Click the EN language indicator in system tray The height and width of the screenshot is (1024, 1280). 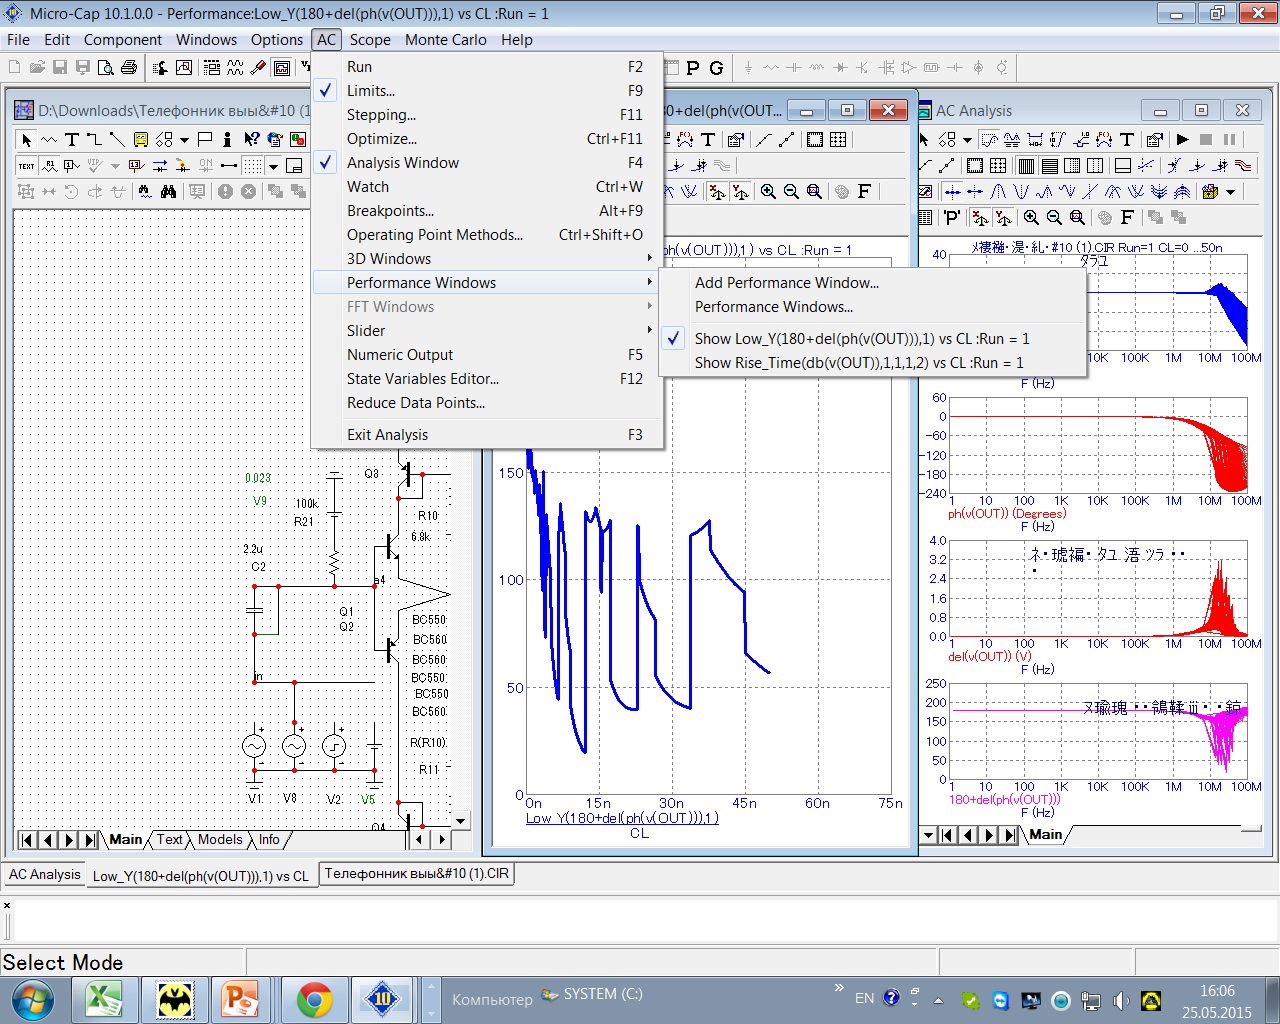864,998
